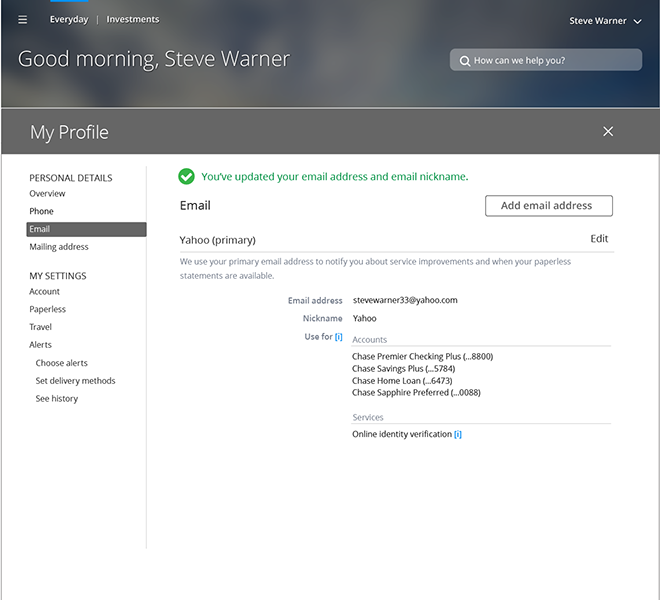Click the PERSONAL DETAILS section heading
This screenshot has height=600, width=660.
71,178
